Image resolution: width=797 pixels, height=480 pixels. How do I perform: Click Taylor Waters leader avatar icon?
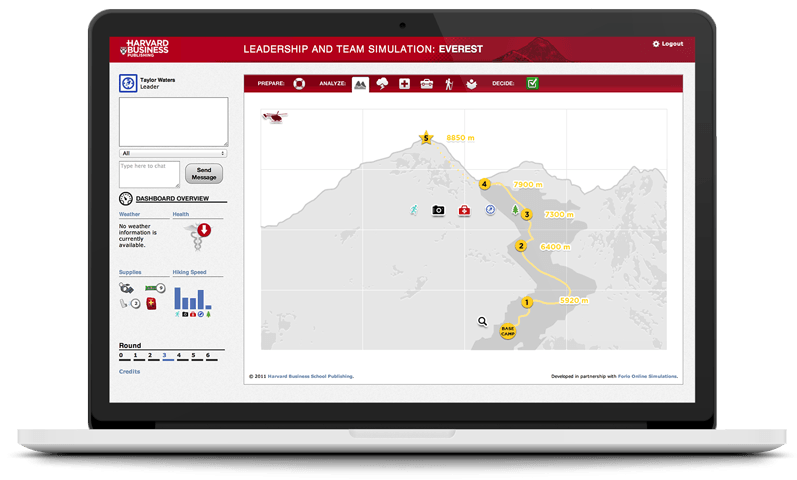(x=128, y=83)
